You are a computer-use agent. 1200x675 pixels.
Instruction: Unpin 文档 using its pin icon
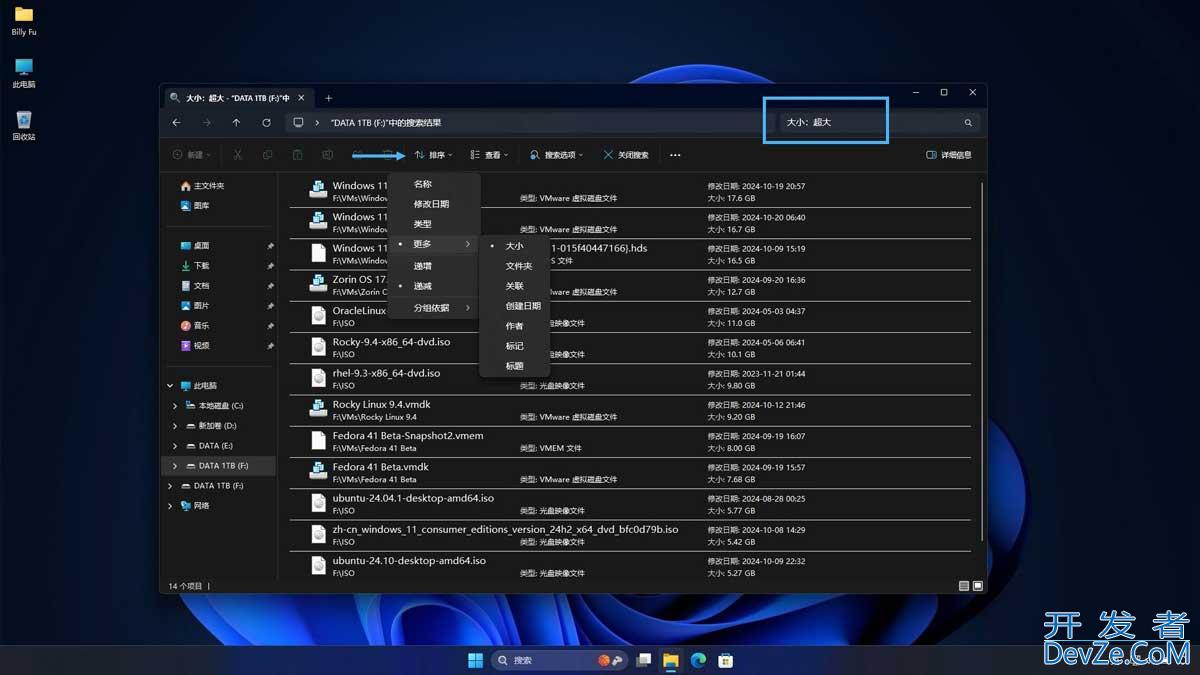270,286
